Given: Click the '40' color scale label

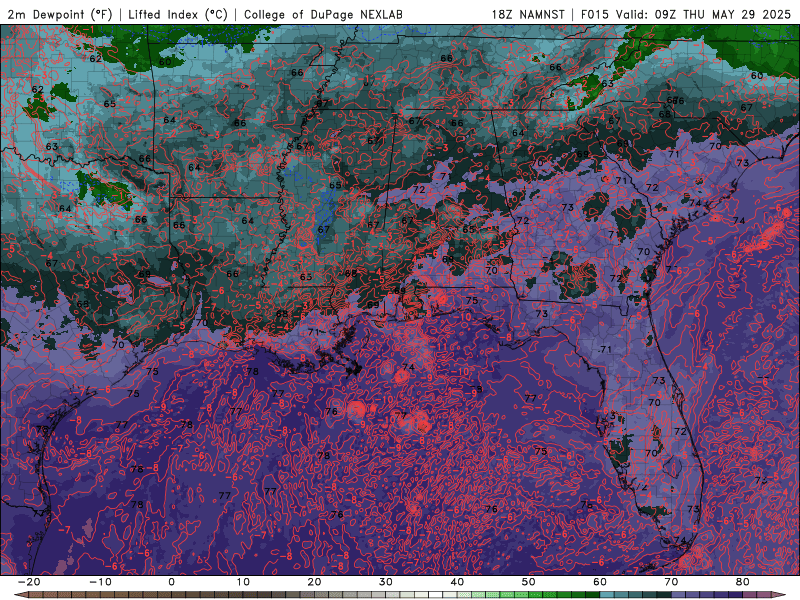Looking at the screenshot, I should 457,582.
